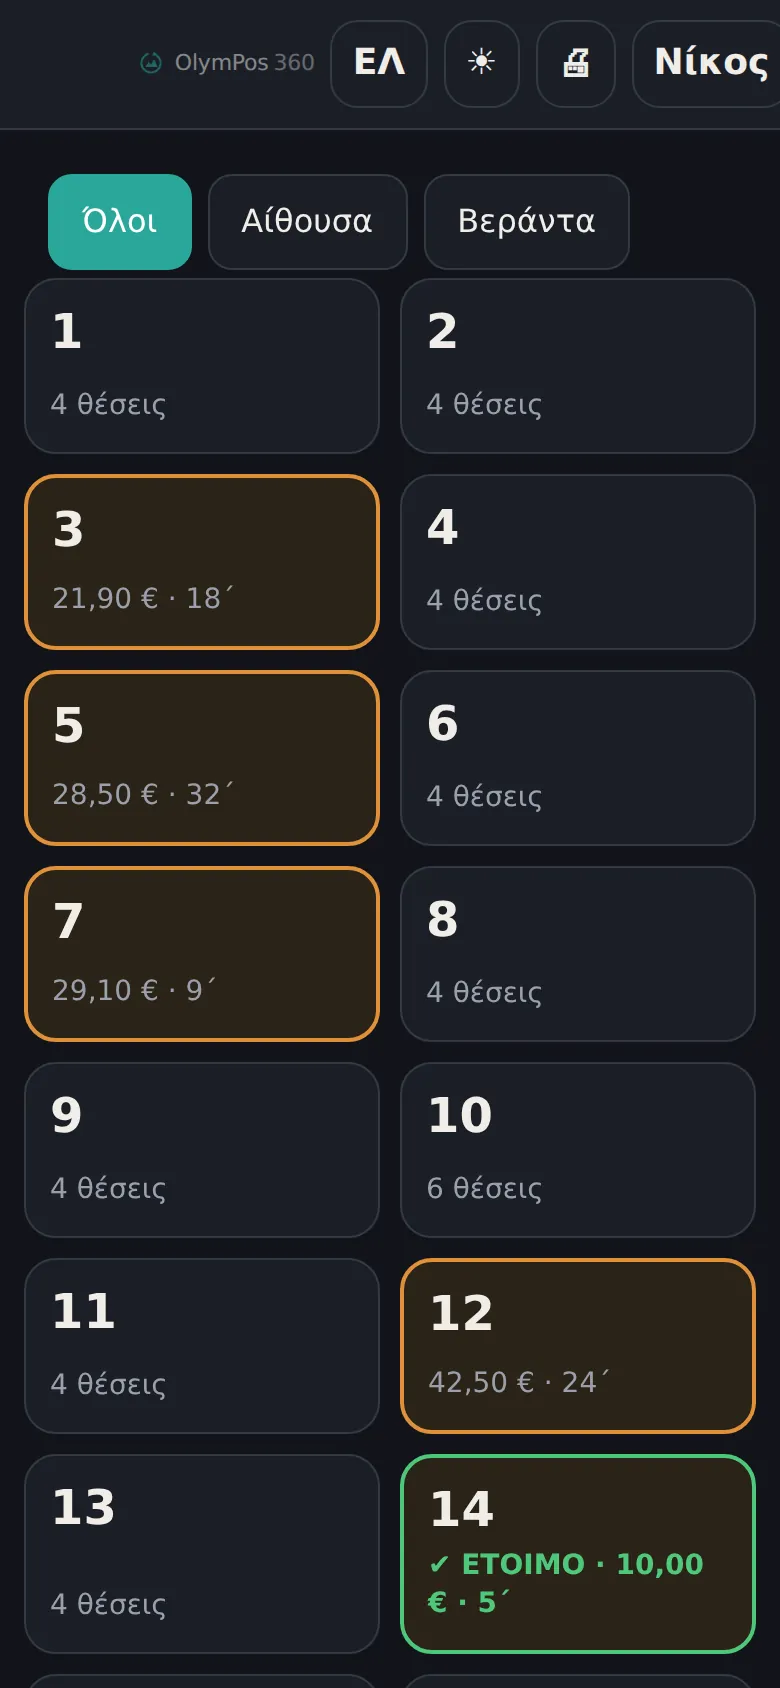780x1688 pixels.
Task: Open ready table 14 marked ΕΤΟΙΜΟ
Action: coord(578,1554)
